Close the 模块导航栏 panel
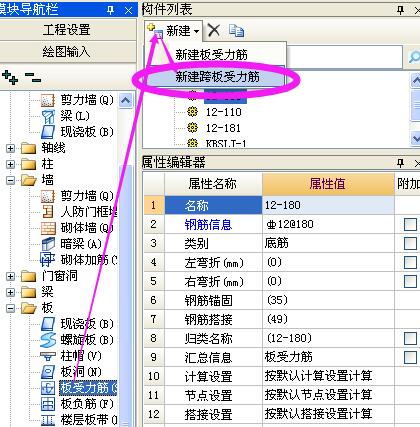Screen dimensions: 420x427 coord(128,10)
